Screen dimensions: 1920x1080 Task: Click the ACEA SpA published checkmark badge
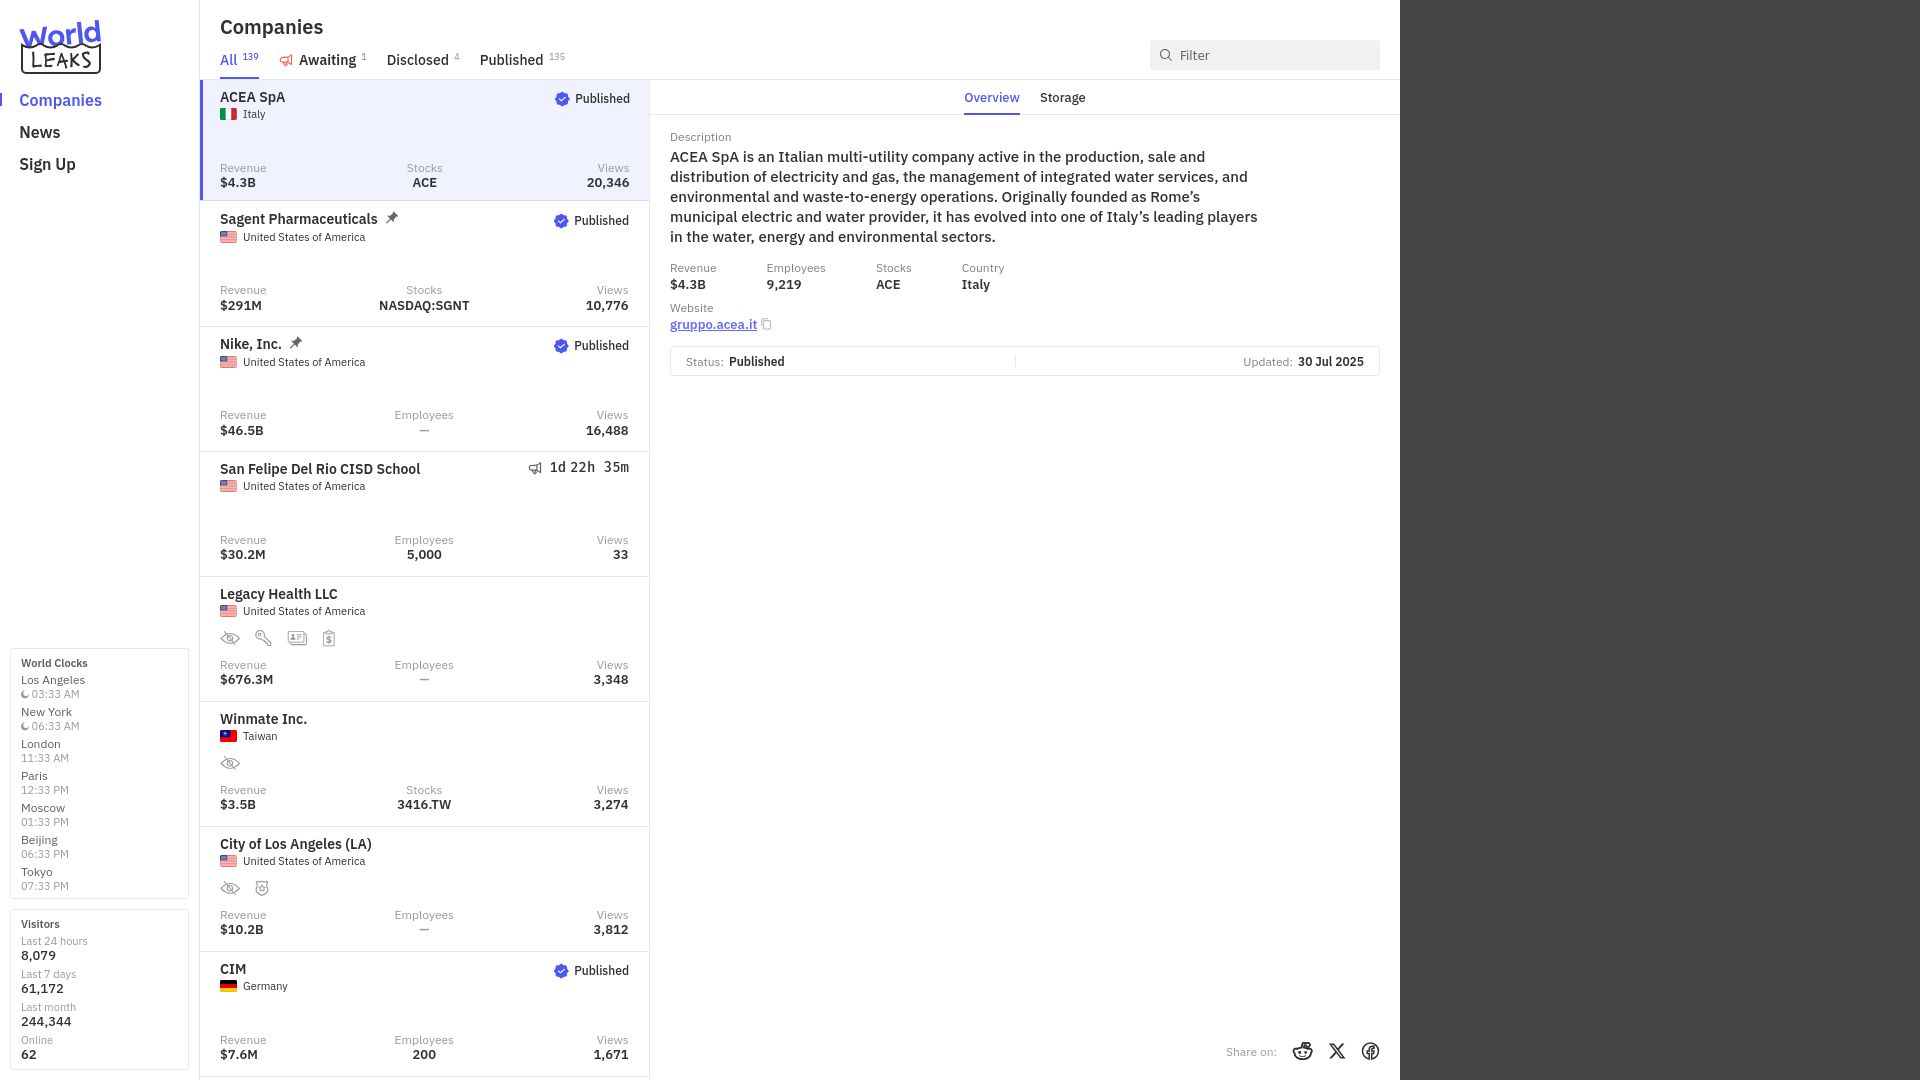pos(562,99)
